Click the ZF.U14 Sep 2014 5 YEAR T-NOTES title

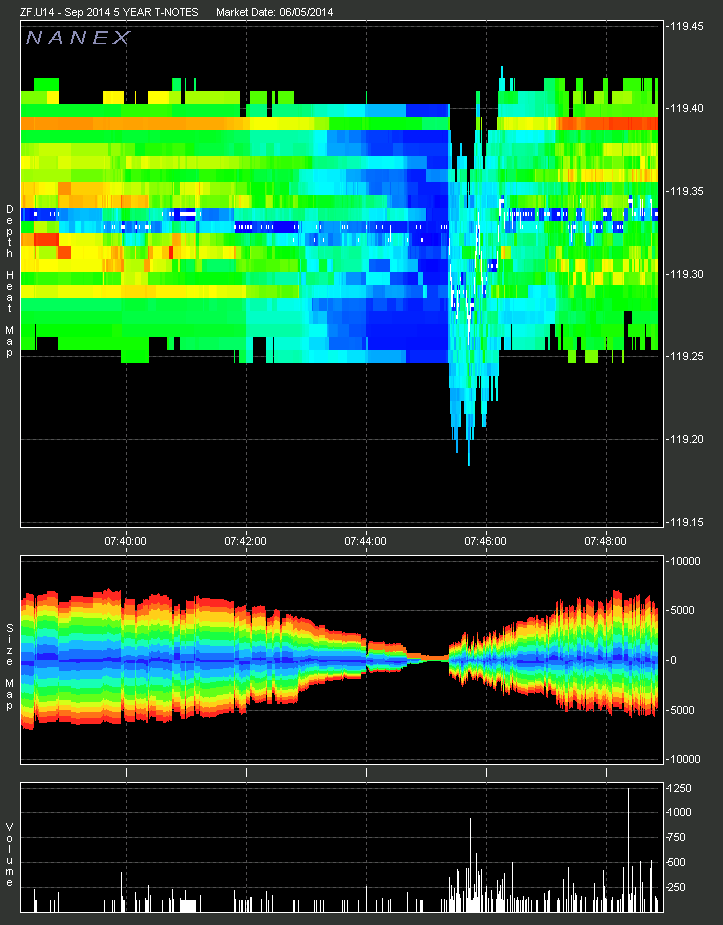click(109, 12)
